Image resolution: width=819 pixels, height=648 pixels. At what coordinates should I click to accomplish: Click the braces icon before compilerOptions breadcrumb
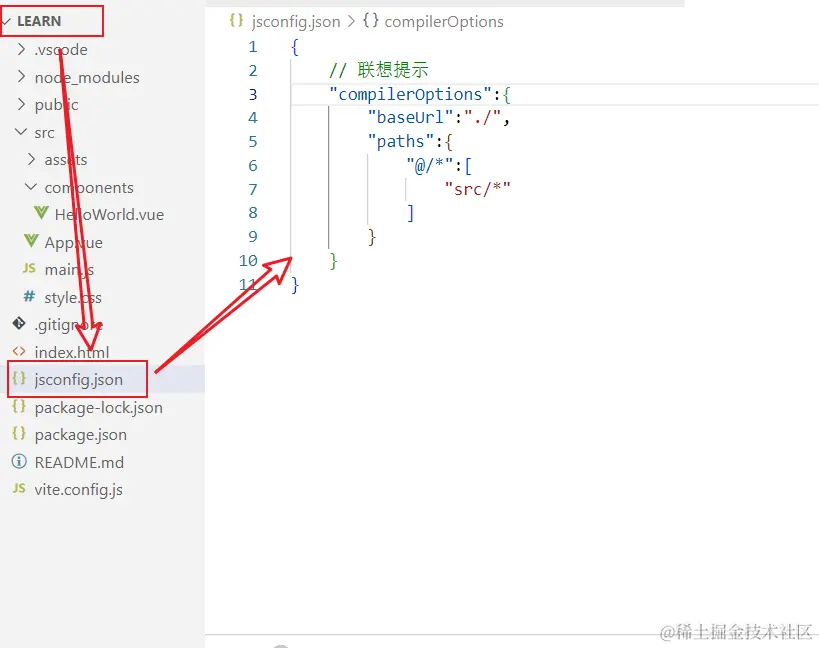tap(370, 20)
